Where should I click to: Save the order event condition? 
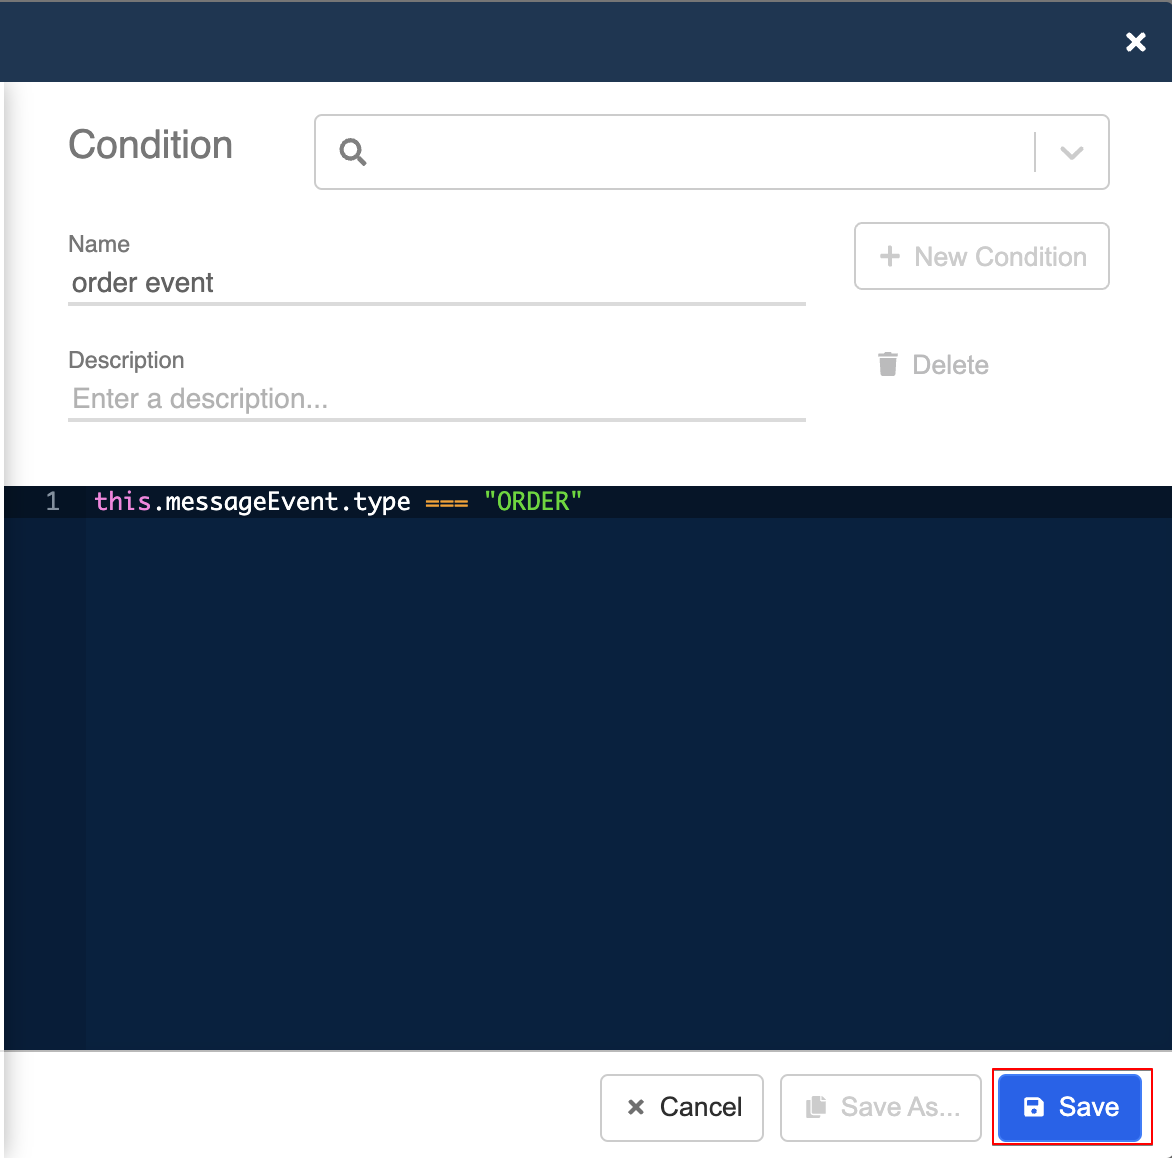(x=1070, y=1107)
